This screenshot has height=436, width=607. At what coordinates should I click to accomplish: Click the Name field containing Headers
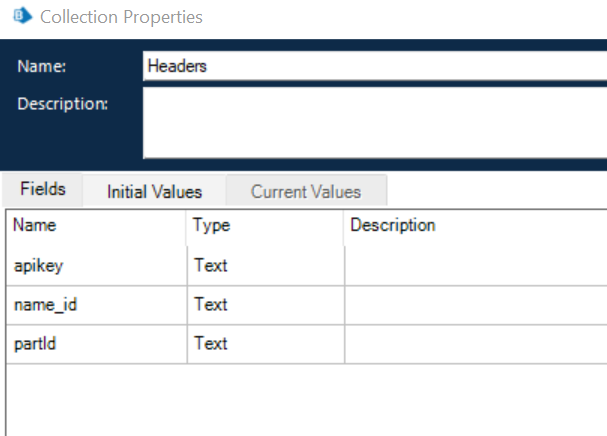pos(374,66)
